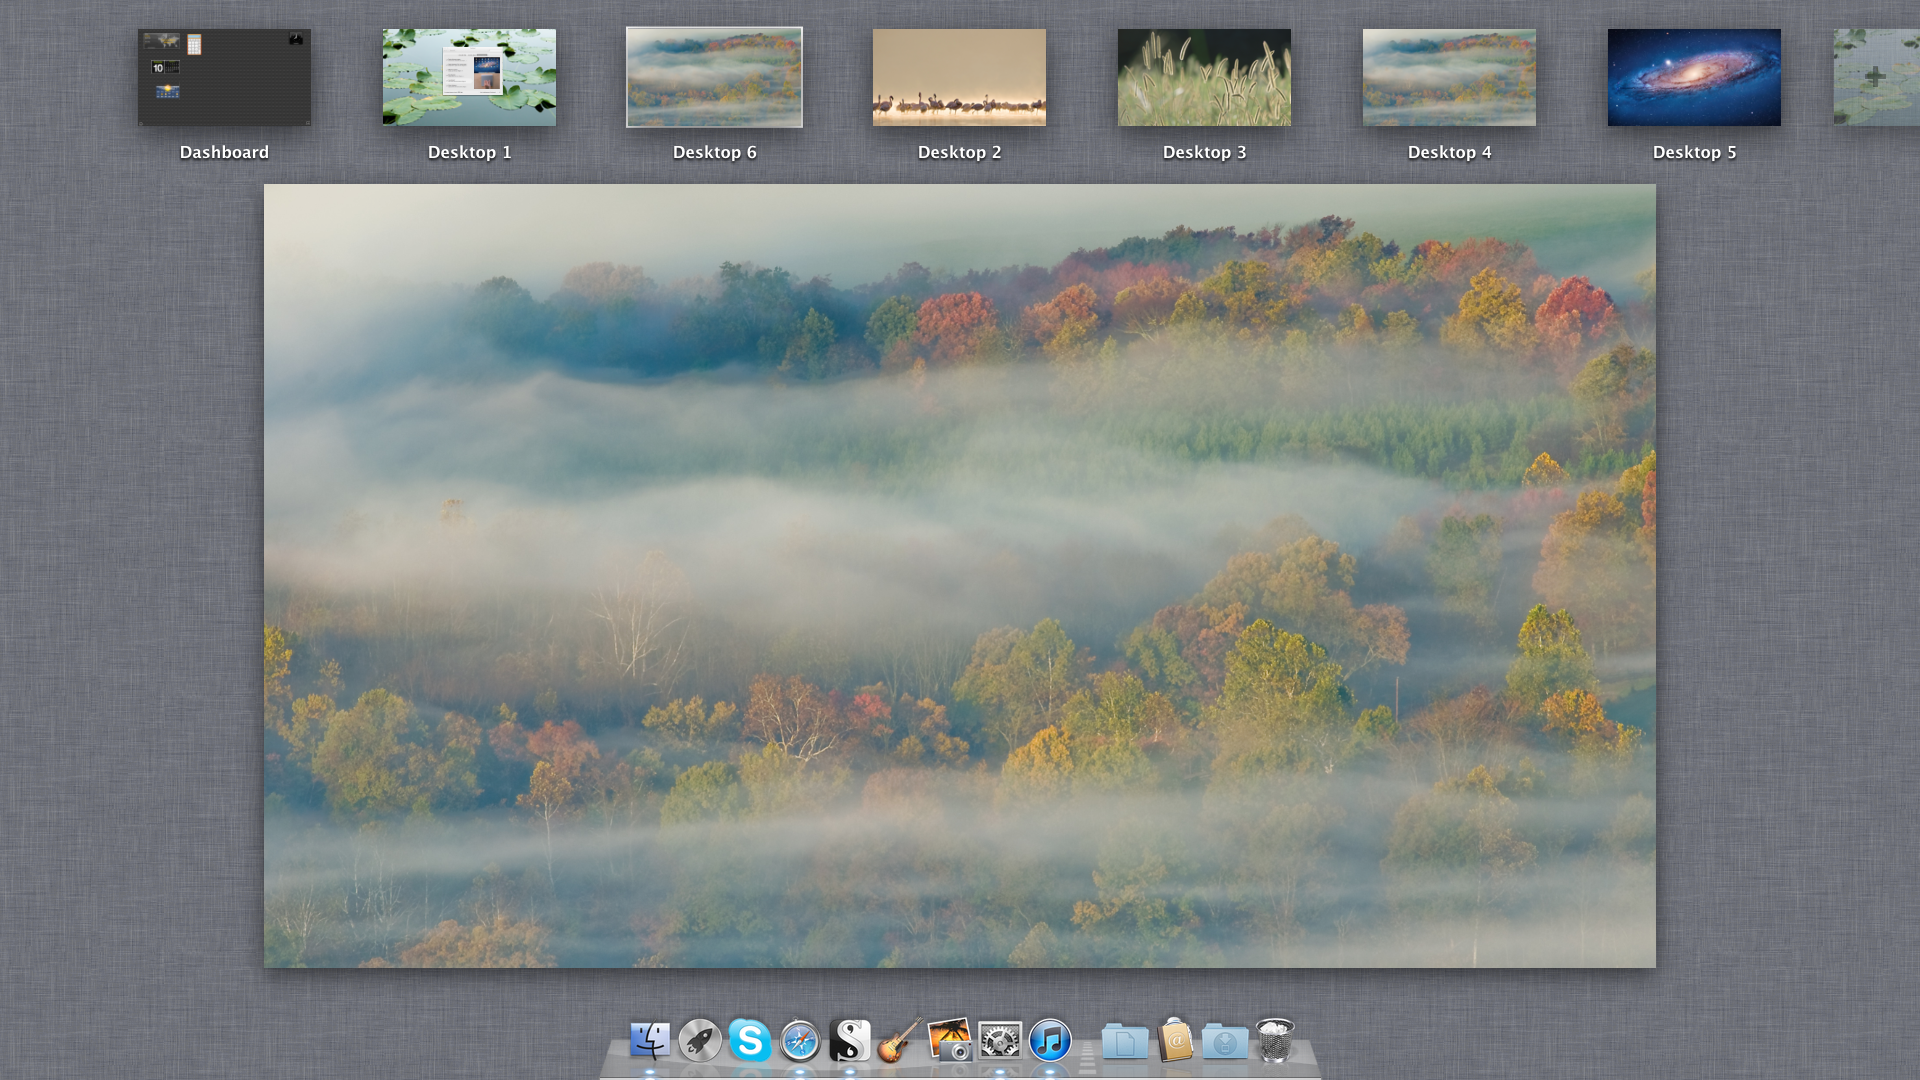Open System Preferences gear icon

point(1000,1040)
